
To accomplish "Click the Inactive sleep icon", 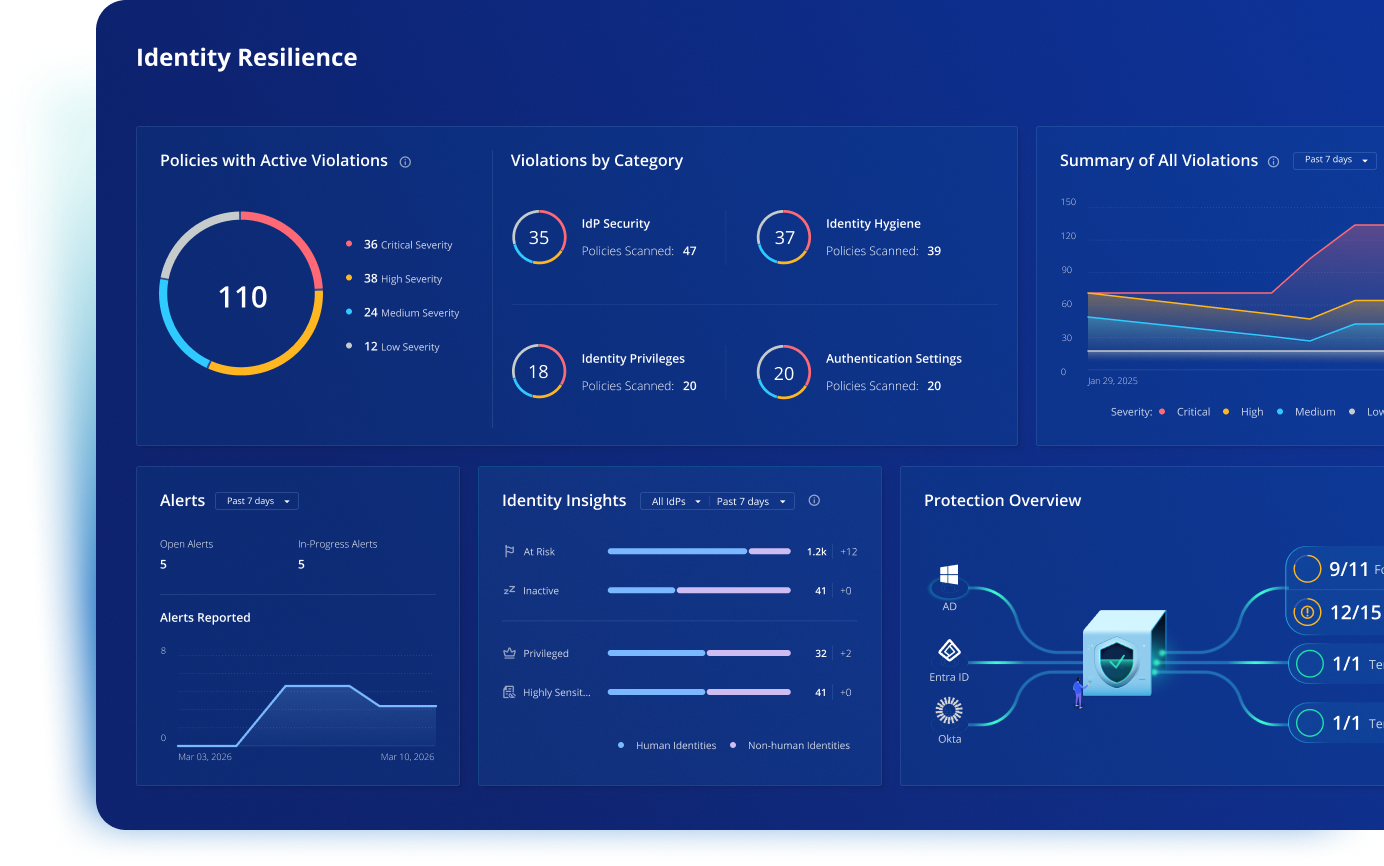I will pos(509,591).
